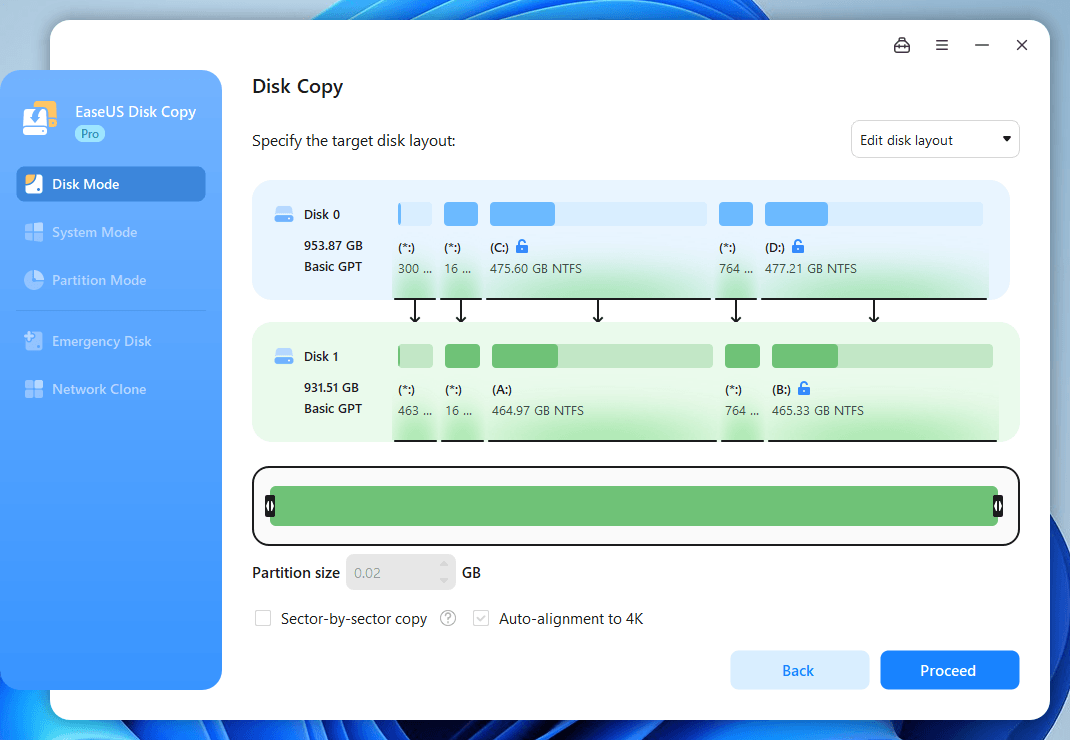Click the Disk 0 drive icon
The image size is (1070, 740).
(x=284, y=214)
